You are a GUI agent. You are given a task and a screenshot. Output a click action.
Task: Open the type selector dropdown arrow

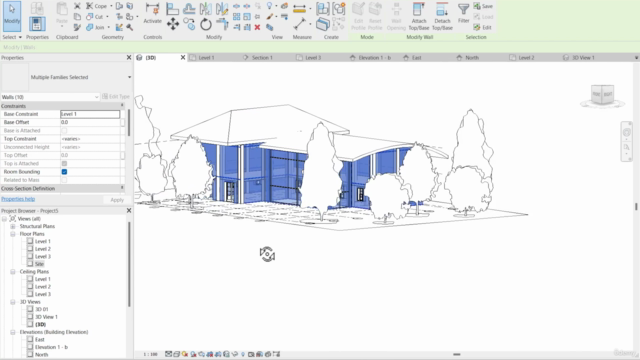pos(129,77)
